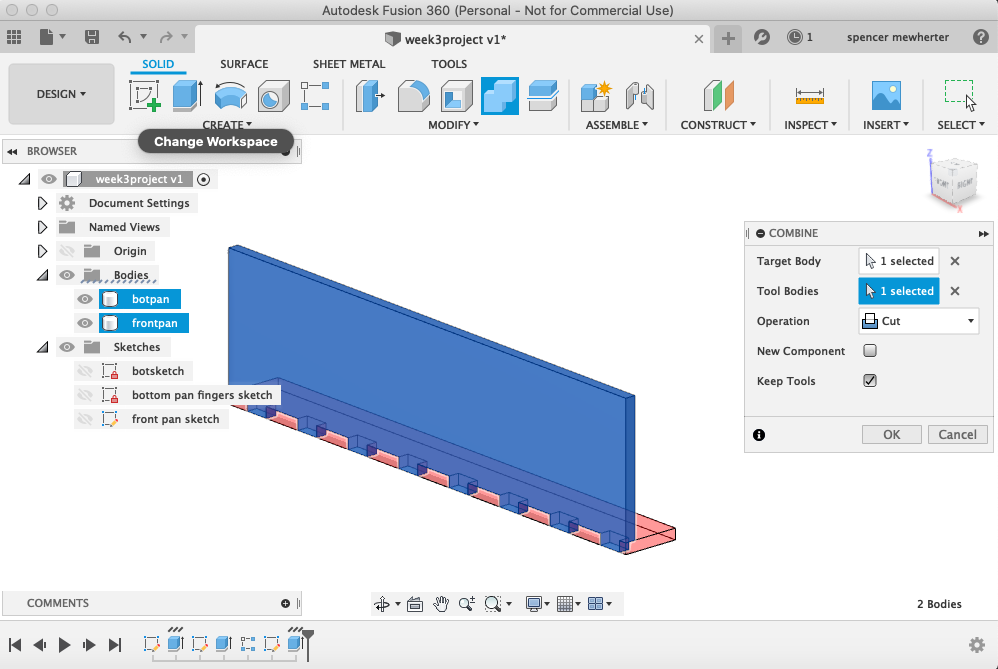Select the Rectangular Pattern tool
998x669 pixels.
pos(315,95)
